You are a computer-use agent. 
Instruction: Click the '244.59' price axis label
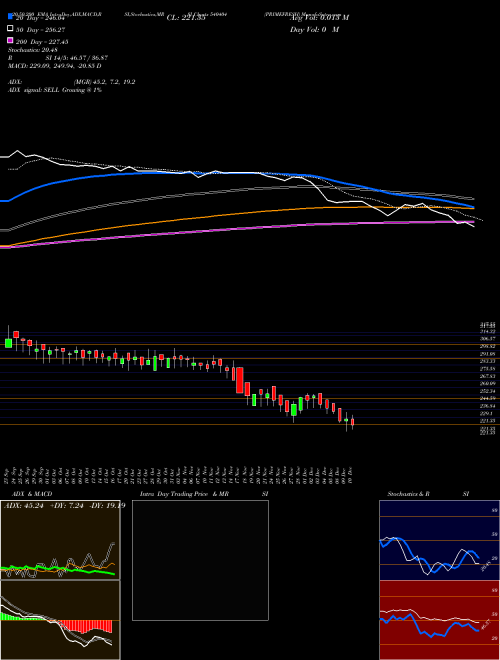[x=487, y=398]
